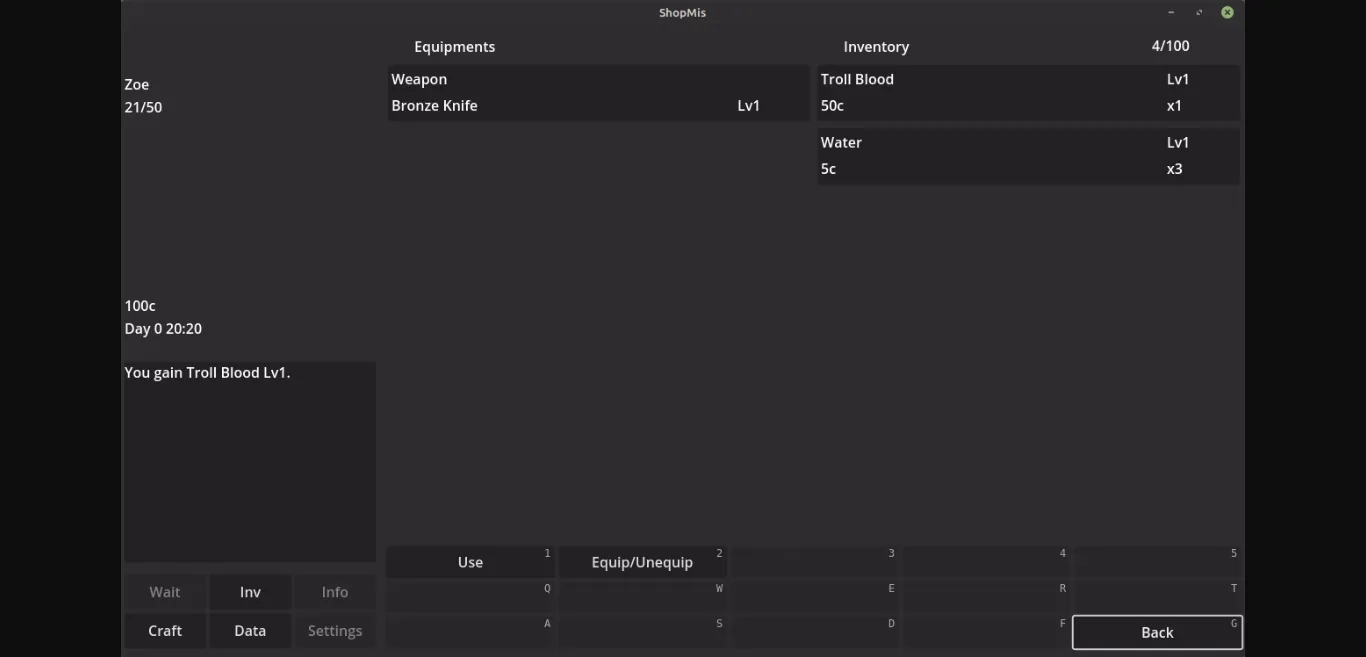This screenshot has width=1366, height=657.
Task: Open the Craft menu
Action: point(165,631)
